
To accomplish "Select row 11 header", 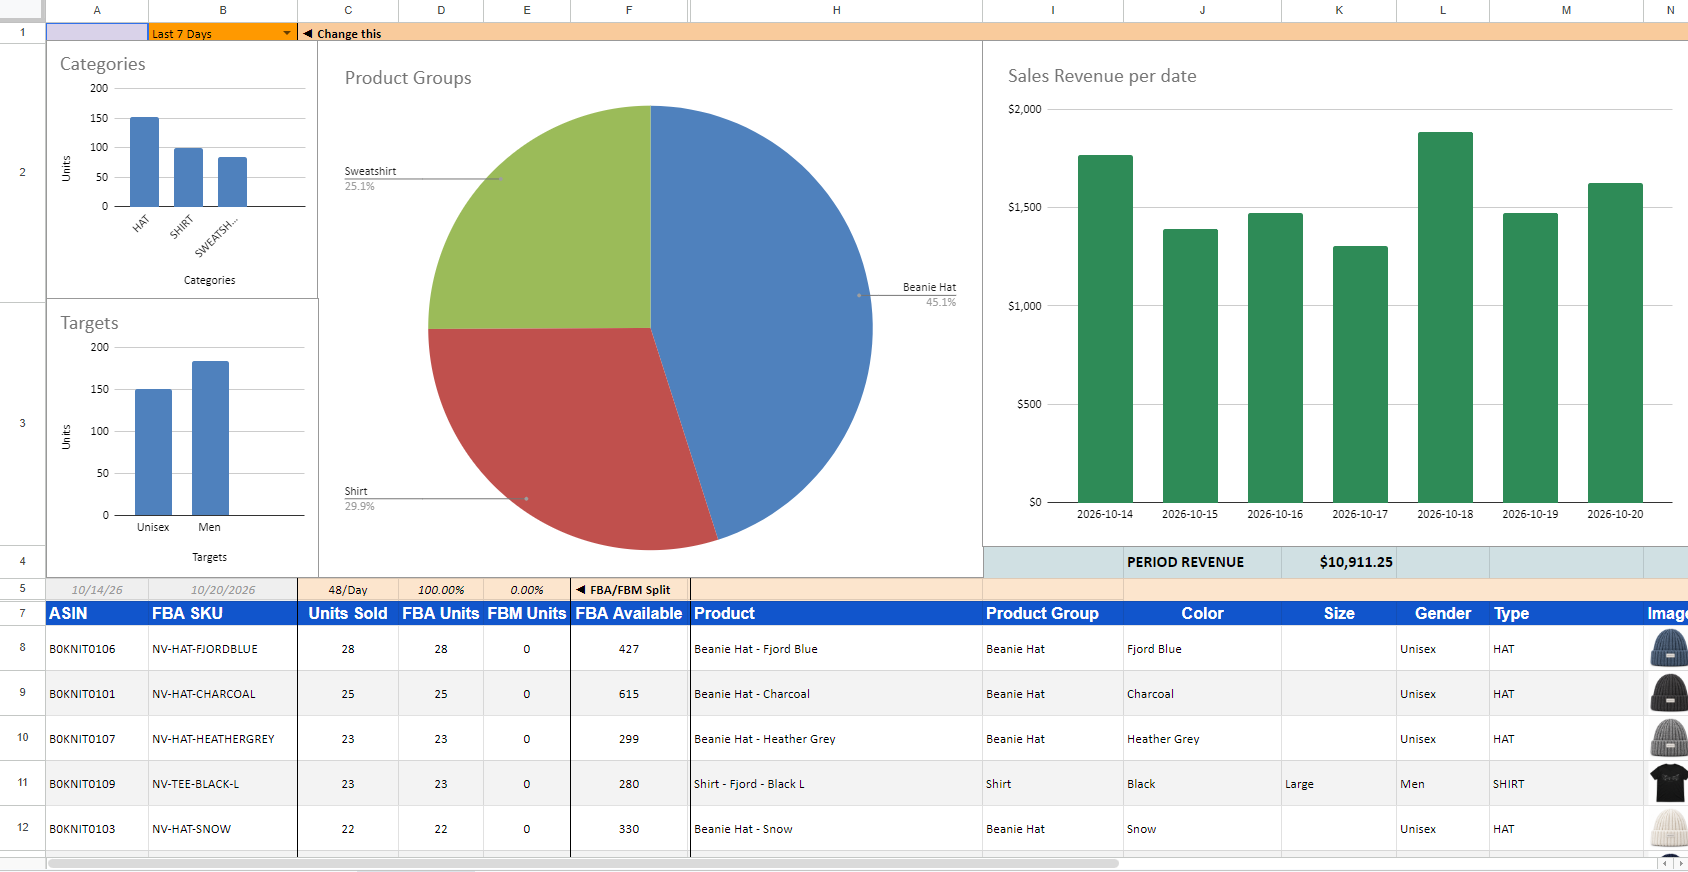I will click(x=22, y=783).
